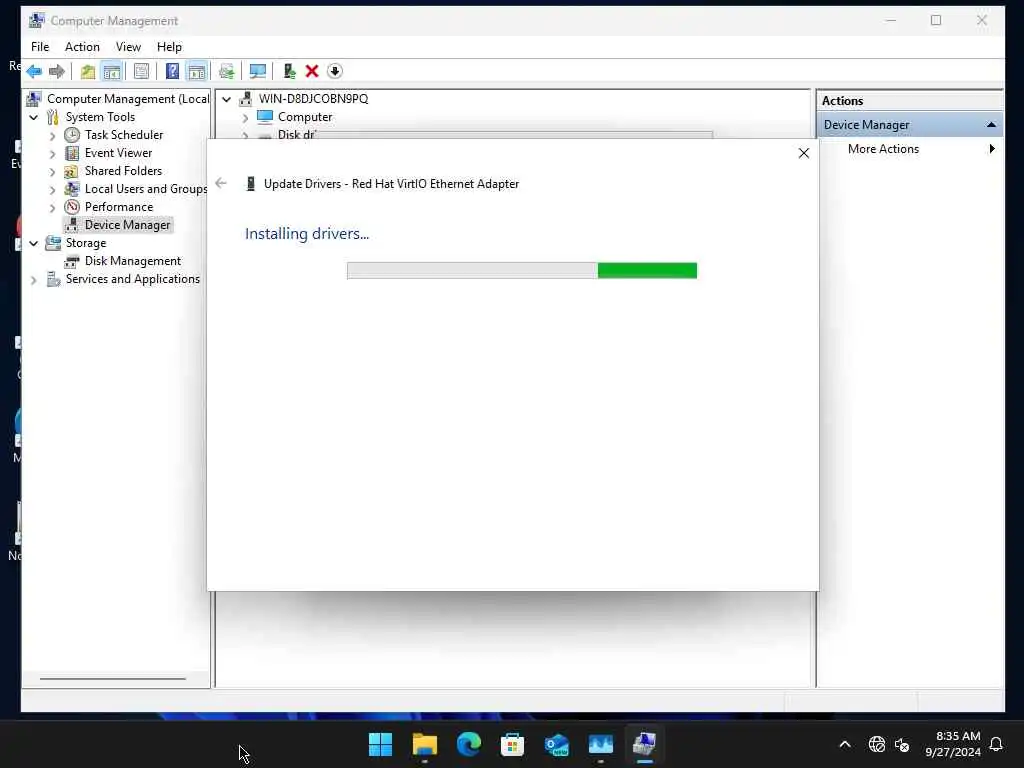Click Computer Management taskbar icon
The width and height of the screenshot is (1024, 768).
coord(645,744)
